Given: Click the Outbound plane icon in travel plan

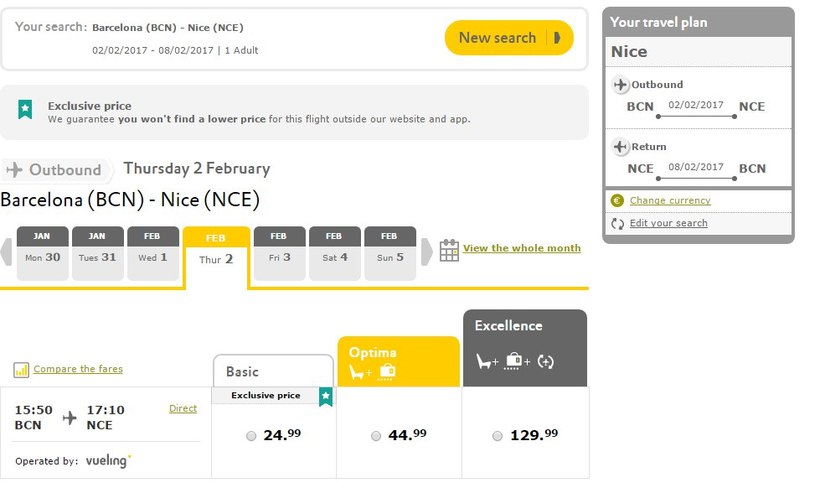Looking at the screenshot, I should click(620, 85).
